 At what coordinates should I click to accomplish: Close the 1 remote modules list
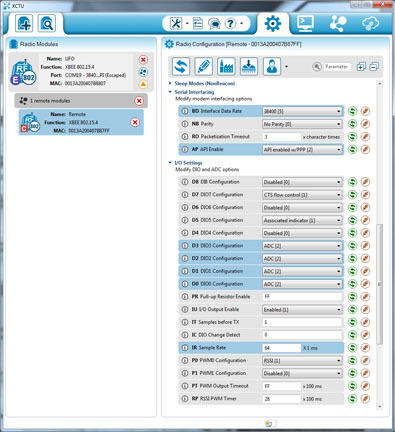point(139,101)
